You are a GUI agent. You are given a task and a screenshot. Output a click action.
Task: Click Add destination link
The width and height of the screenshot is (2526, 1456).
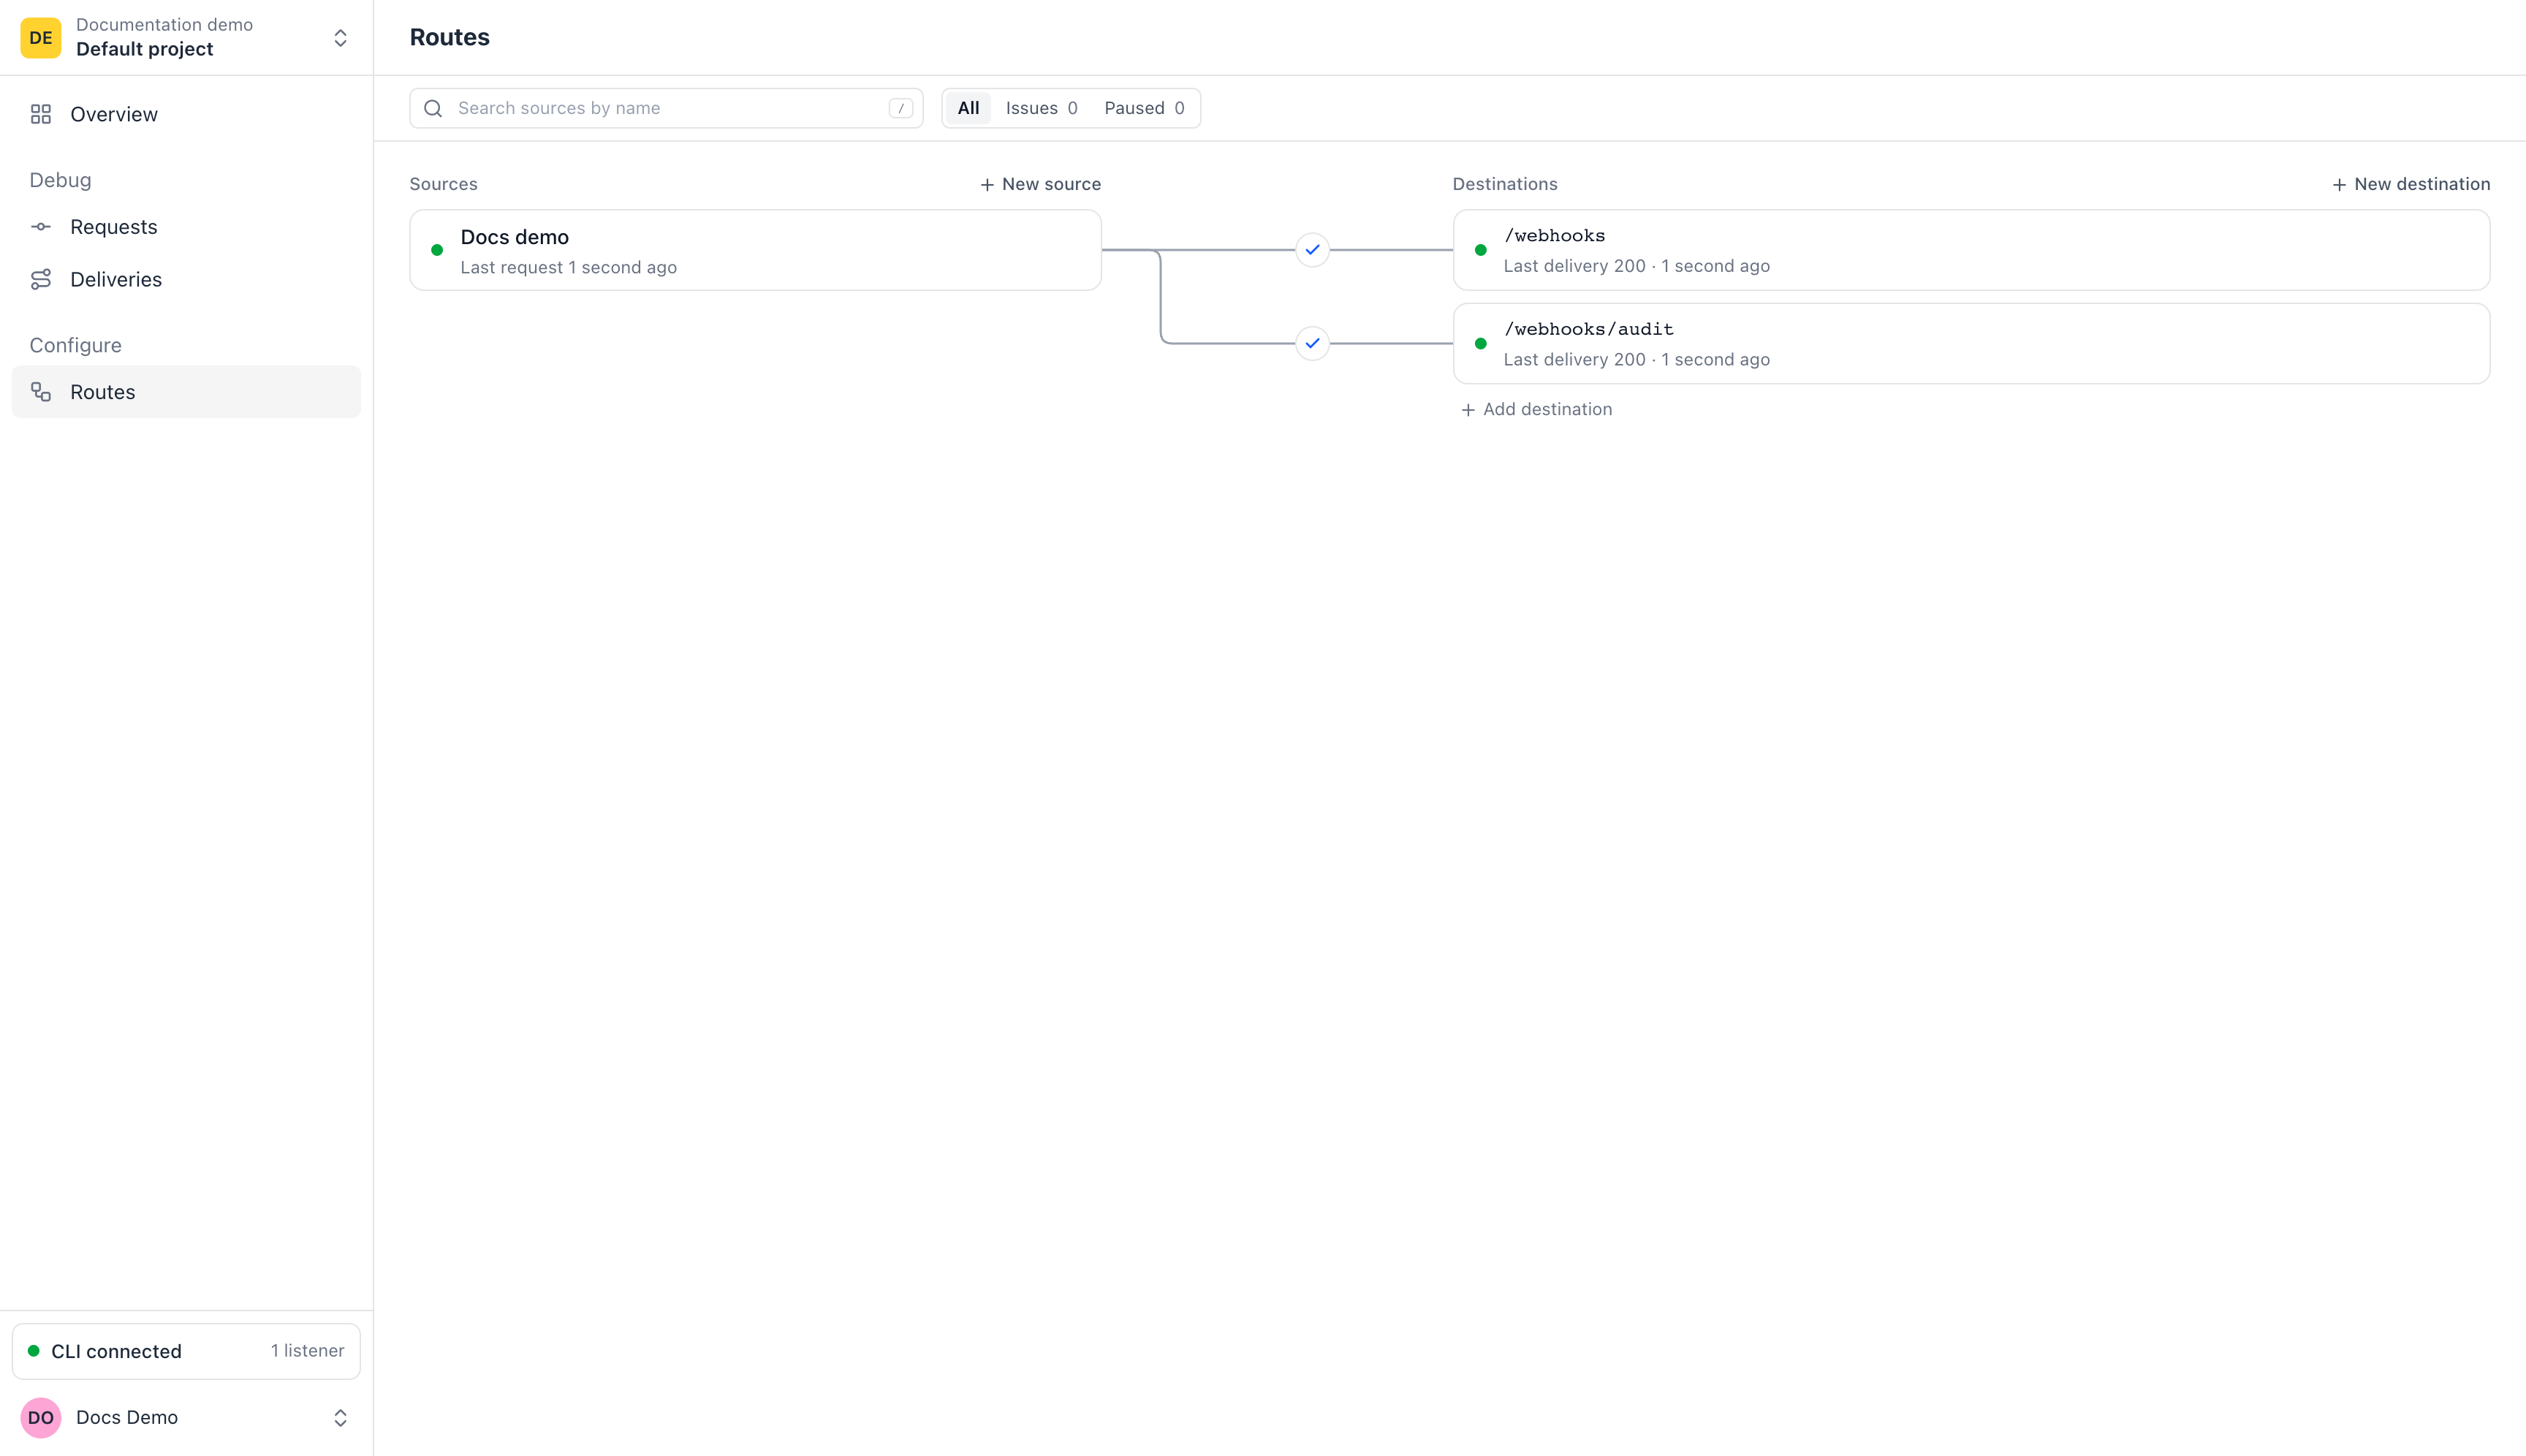click(x=1536, y=409)
